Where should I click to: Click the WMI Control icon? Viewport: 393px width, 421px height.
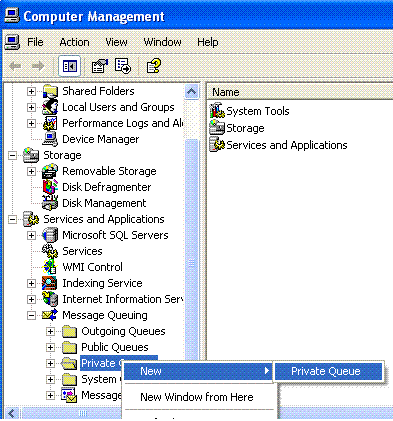point(50,267)
